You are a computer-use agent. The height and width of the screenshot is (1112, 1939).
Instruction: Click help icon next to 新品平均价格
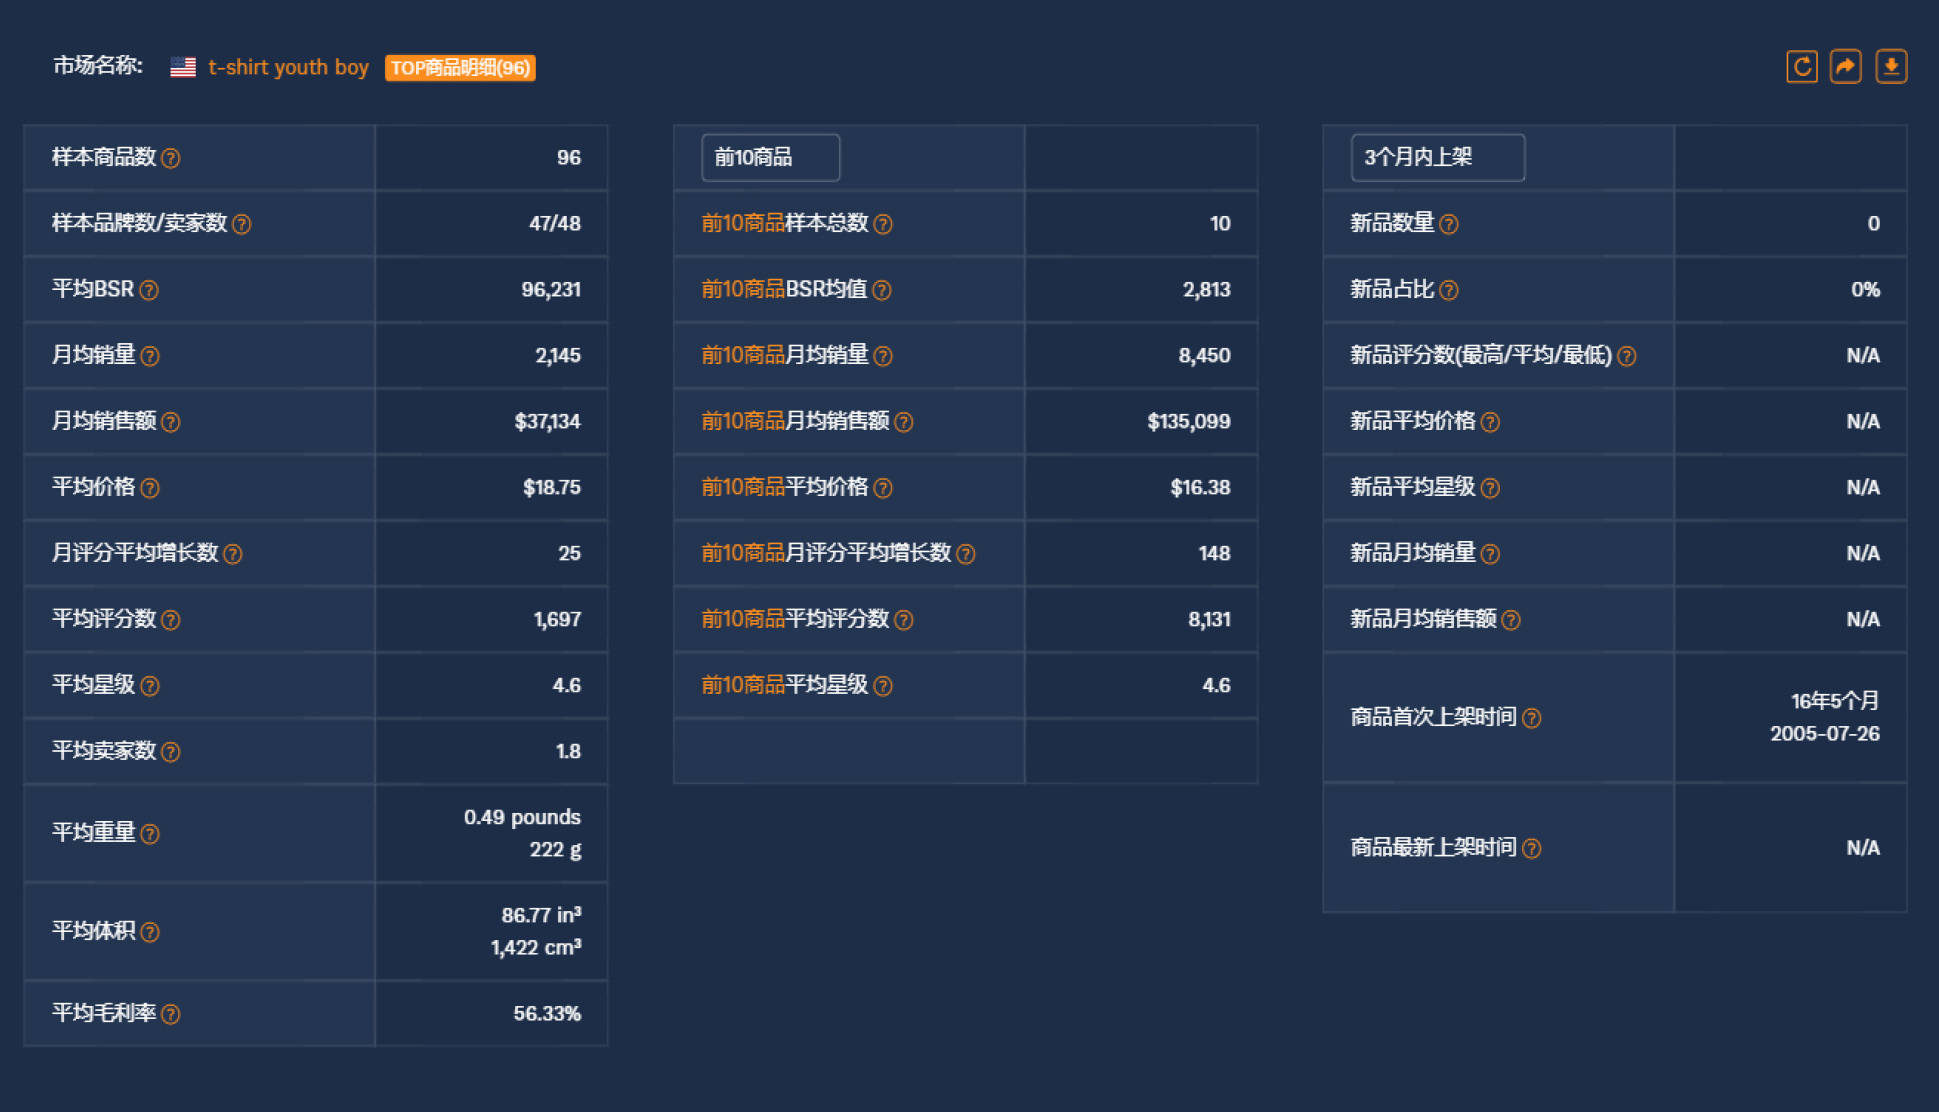pos(1490,422)
